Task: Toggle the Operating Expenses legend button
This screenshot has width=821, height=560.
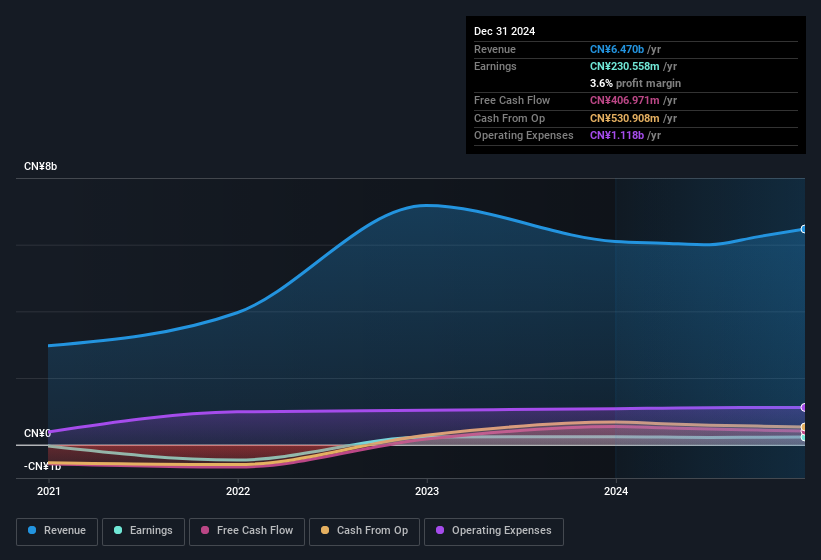Action: (494, 531)
